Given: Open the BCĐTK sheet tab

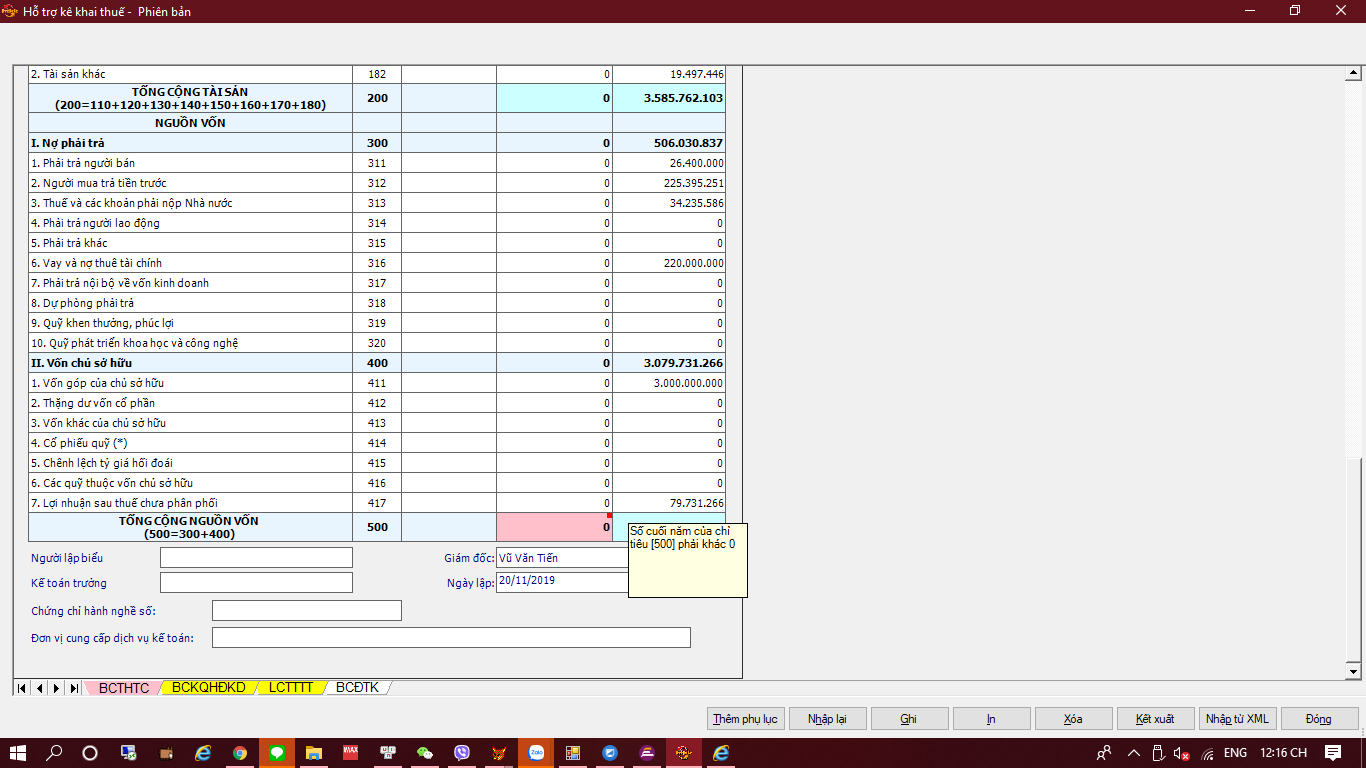Looking at the screenshot, I should pos(357,688).
